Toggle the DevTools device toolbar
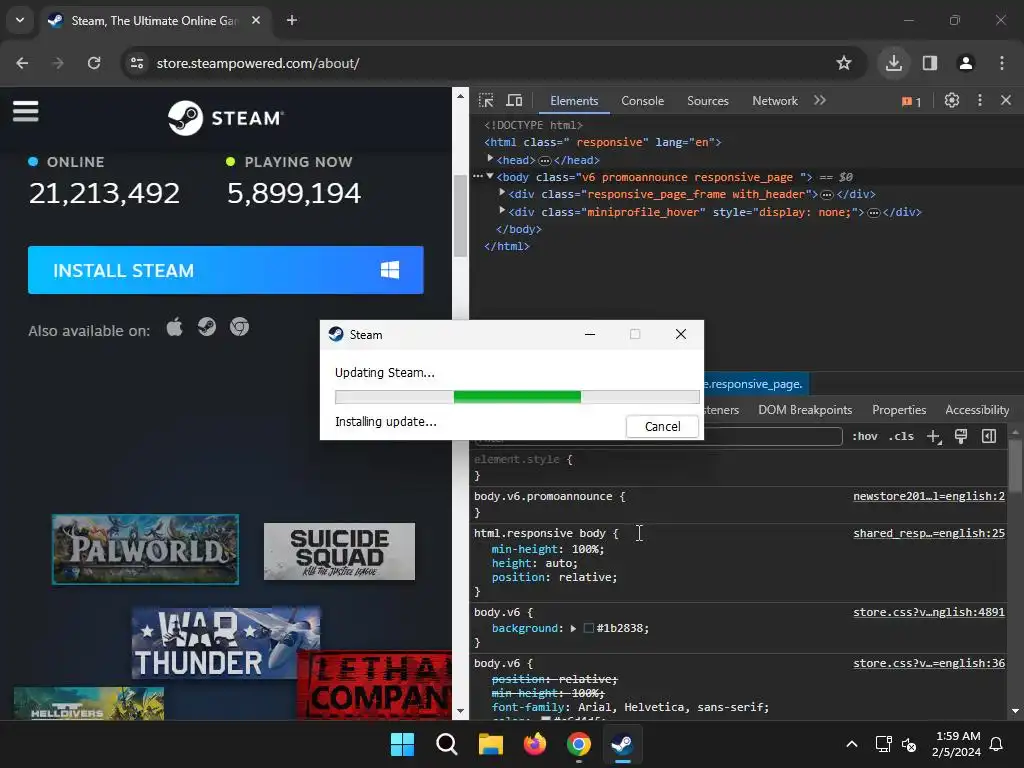The width and height of the screenshot is (1024, 768). coord(515,101)
